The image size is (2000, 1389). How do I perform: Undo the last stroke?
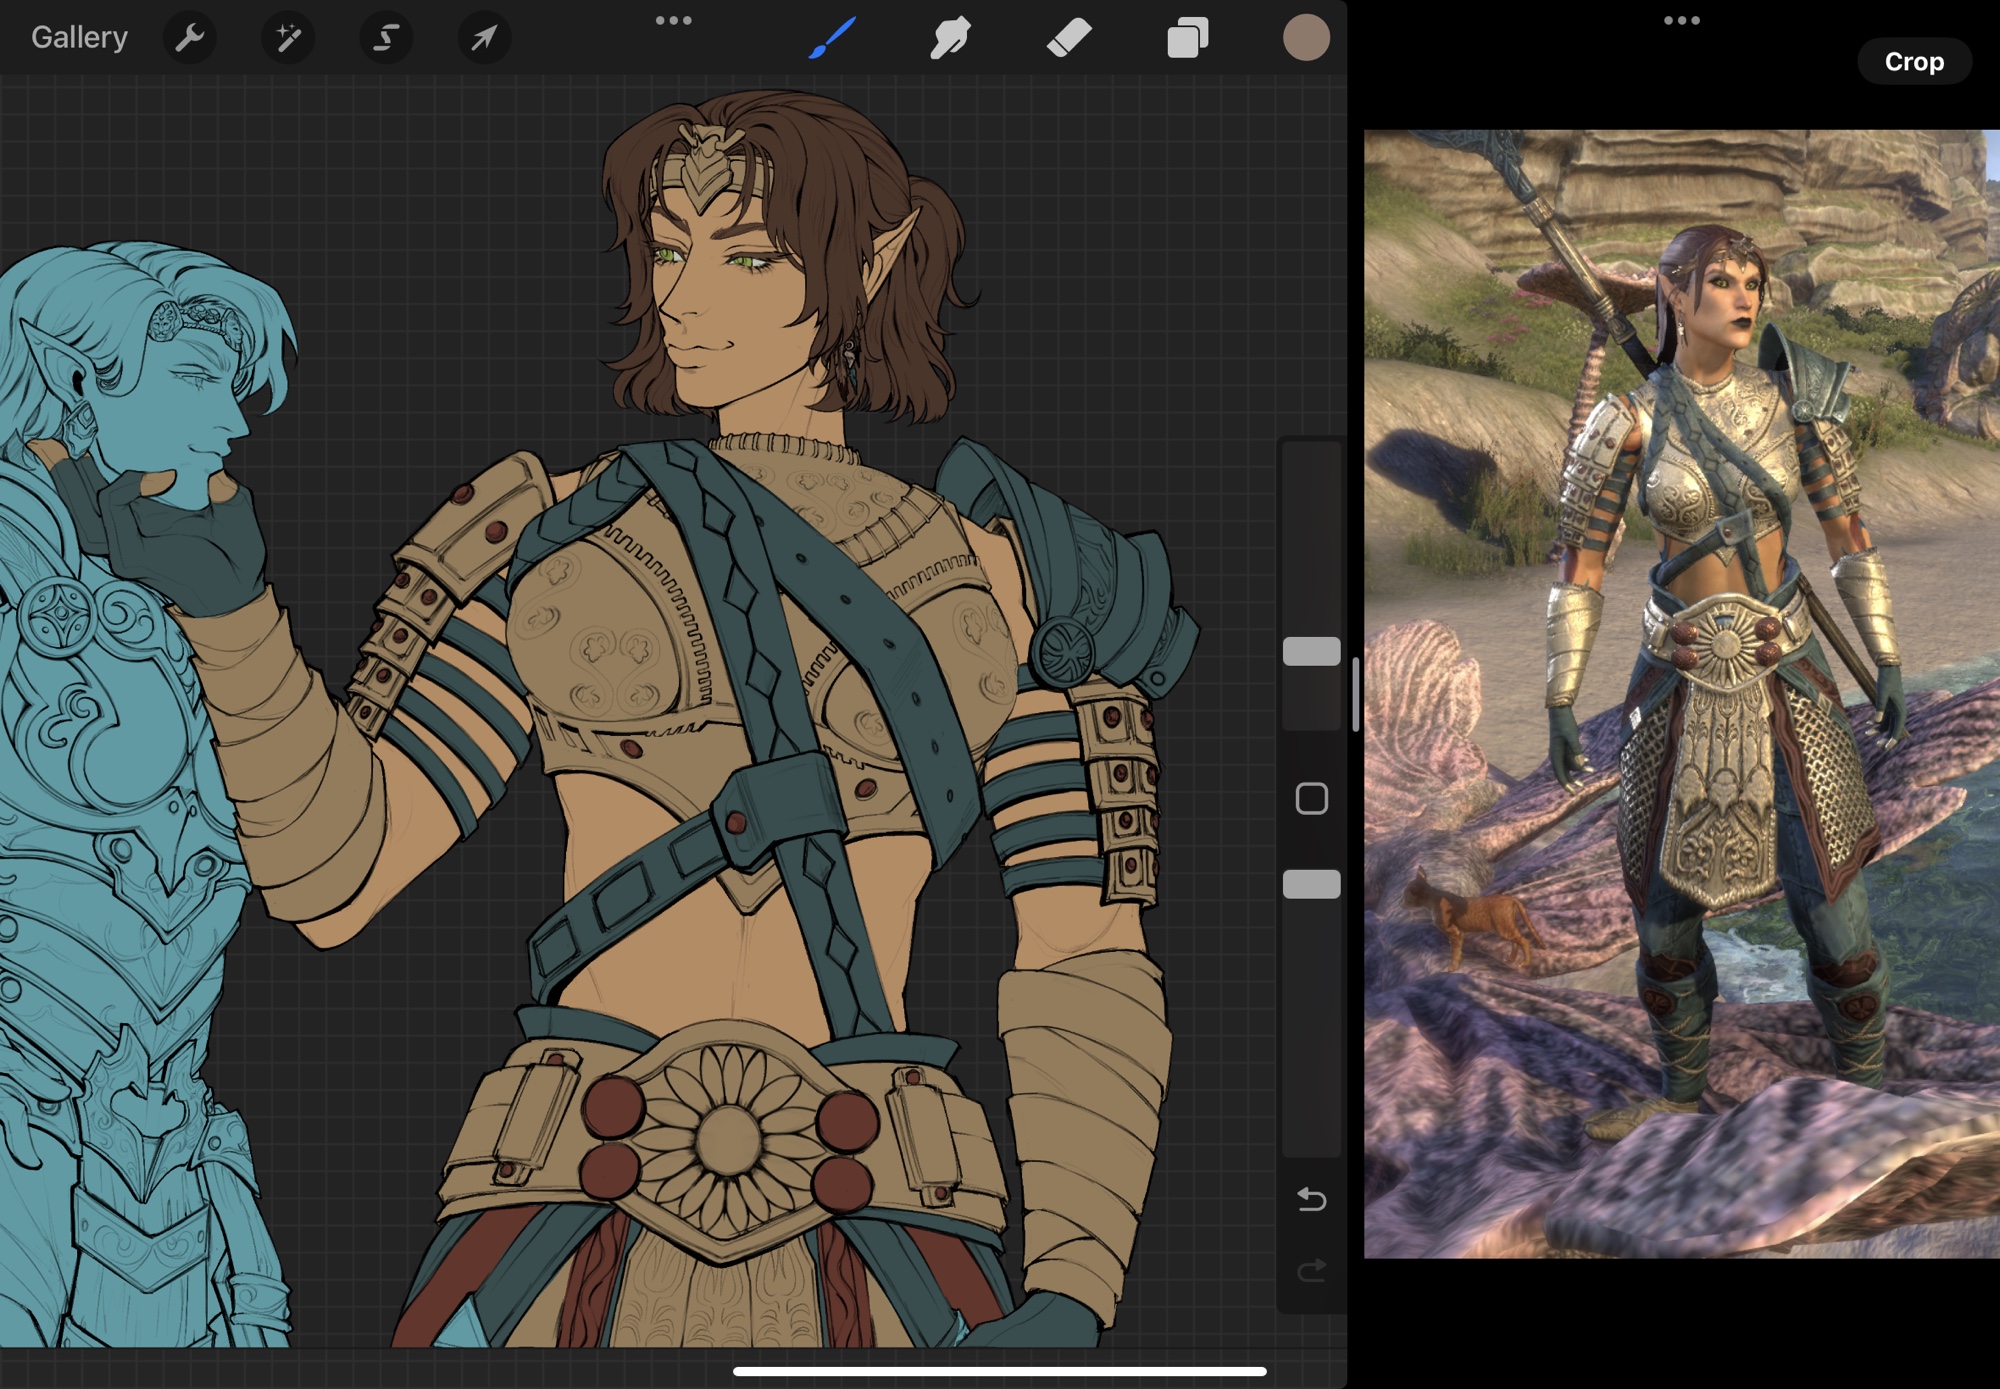pos(1311,1199)
